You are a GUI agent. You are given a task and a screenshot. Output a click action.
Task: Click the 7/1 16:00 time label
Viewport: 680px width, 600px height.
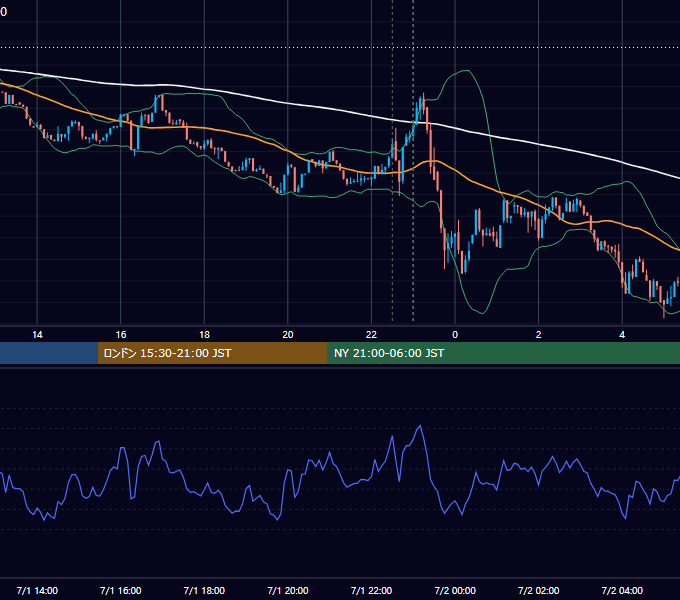[121, 590]
